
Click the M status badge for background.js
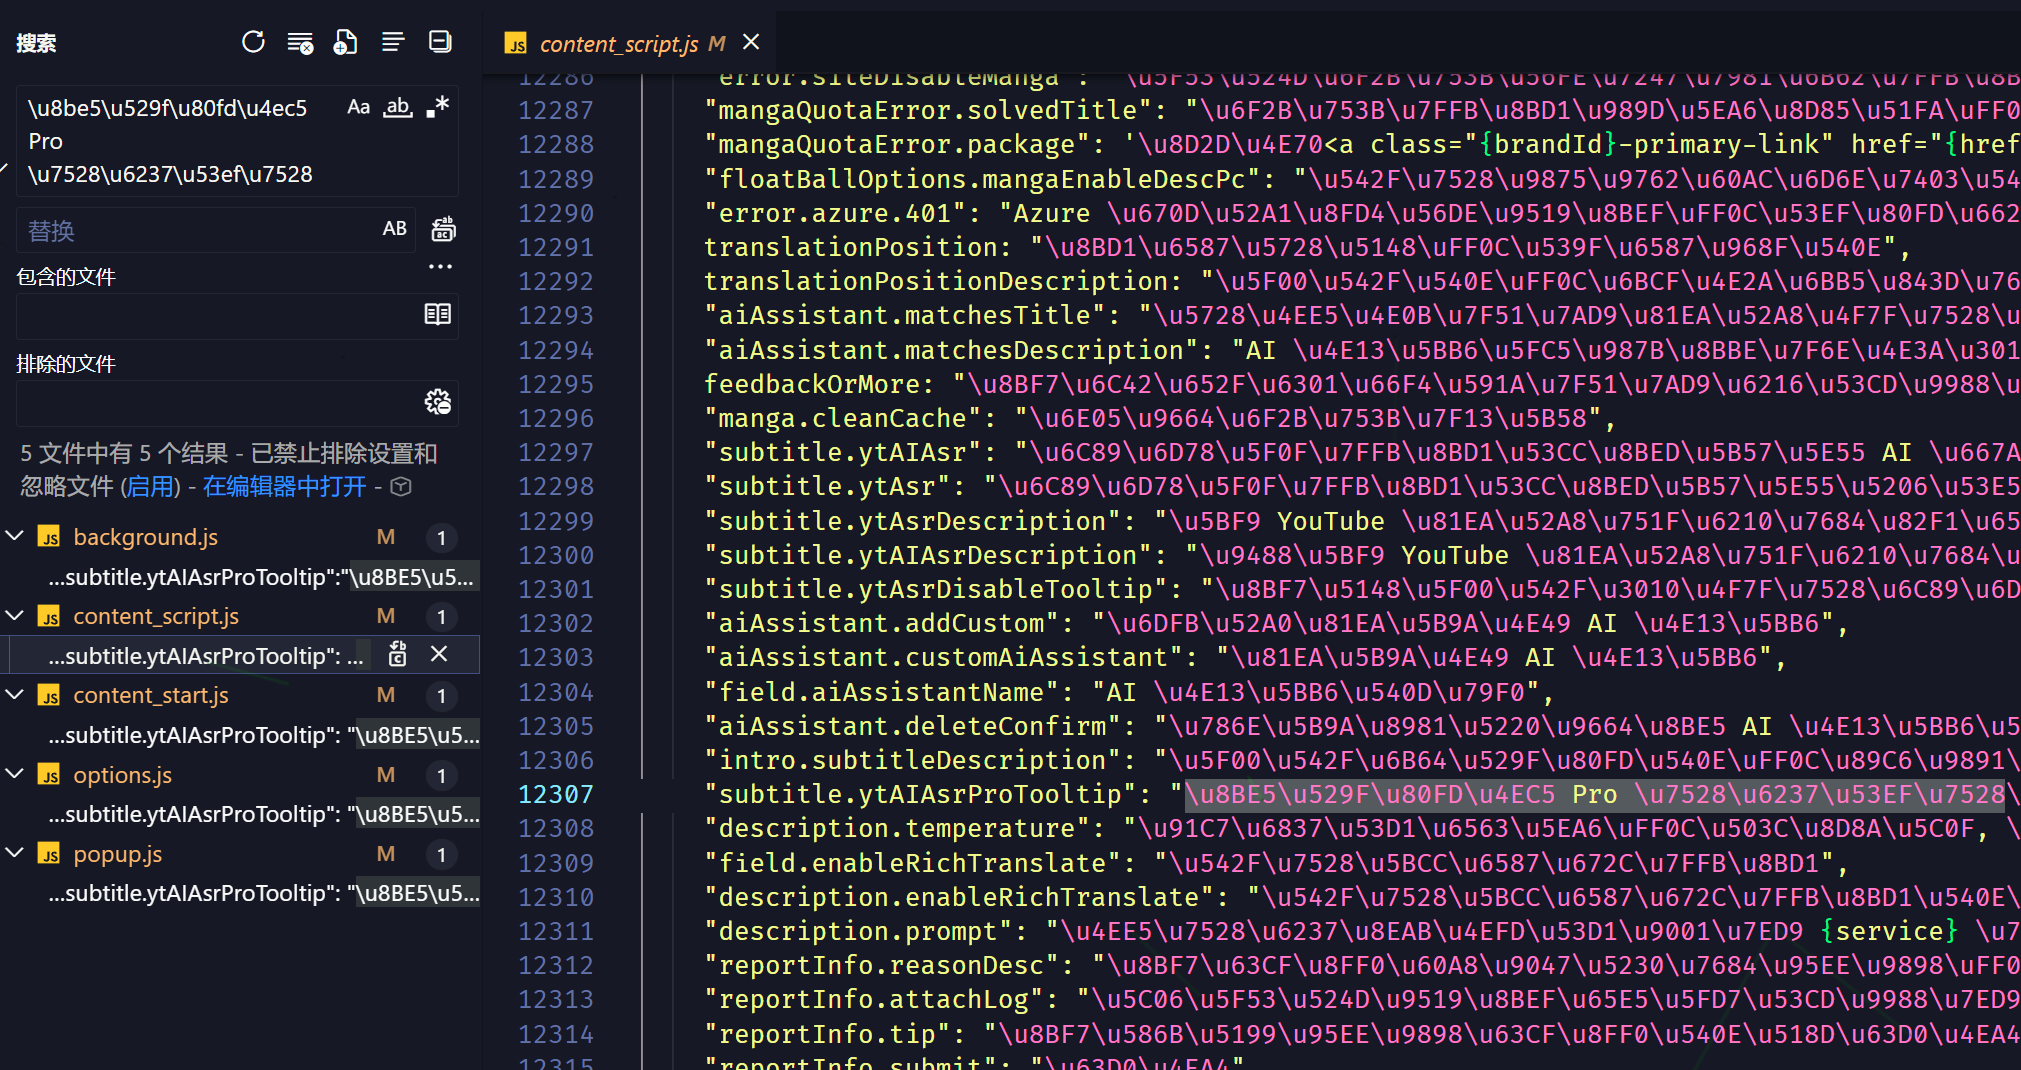[386, 537]
